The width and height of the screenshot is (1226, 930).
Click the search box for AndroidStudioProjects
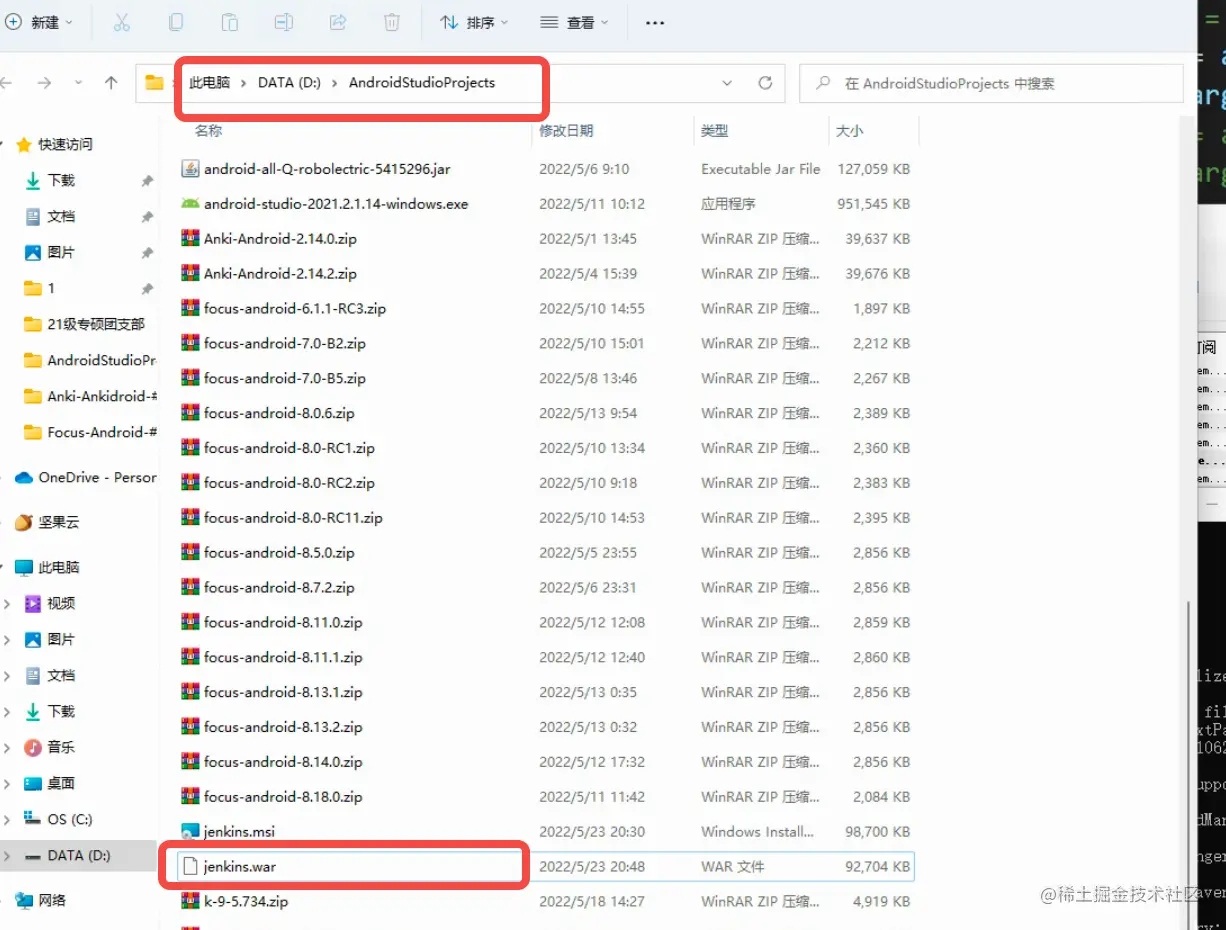[991, 84]
